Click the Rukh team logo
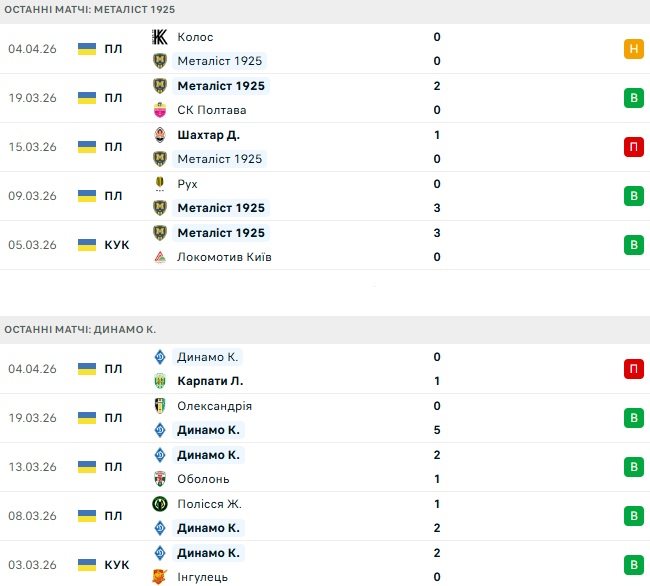 [160, 184]
